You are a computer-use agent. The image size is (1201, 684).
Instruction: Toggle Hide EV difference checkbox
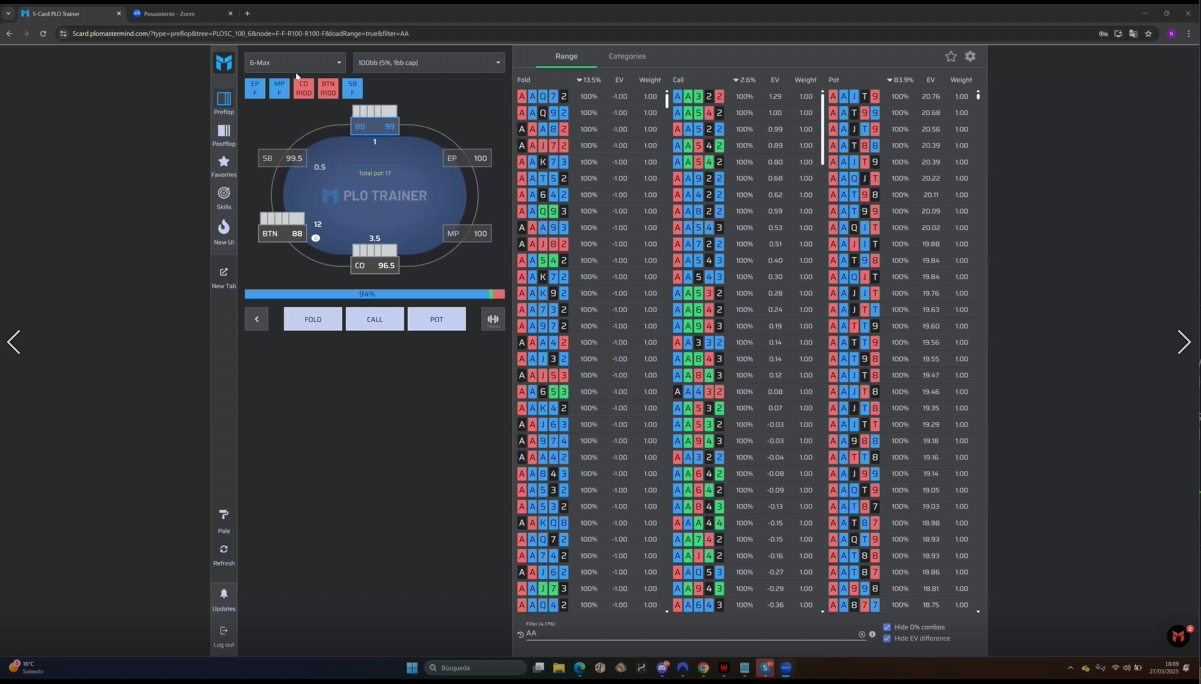tap(887, 638)
